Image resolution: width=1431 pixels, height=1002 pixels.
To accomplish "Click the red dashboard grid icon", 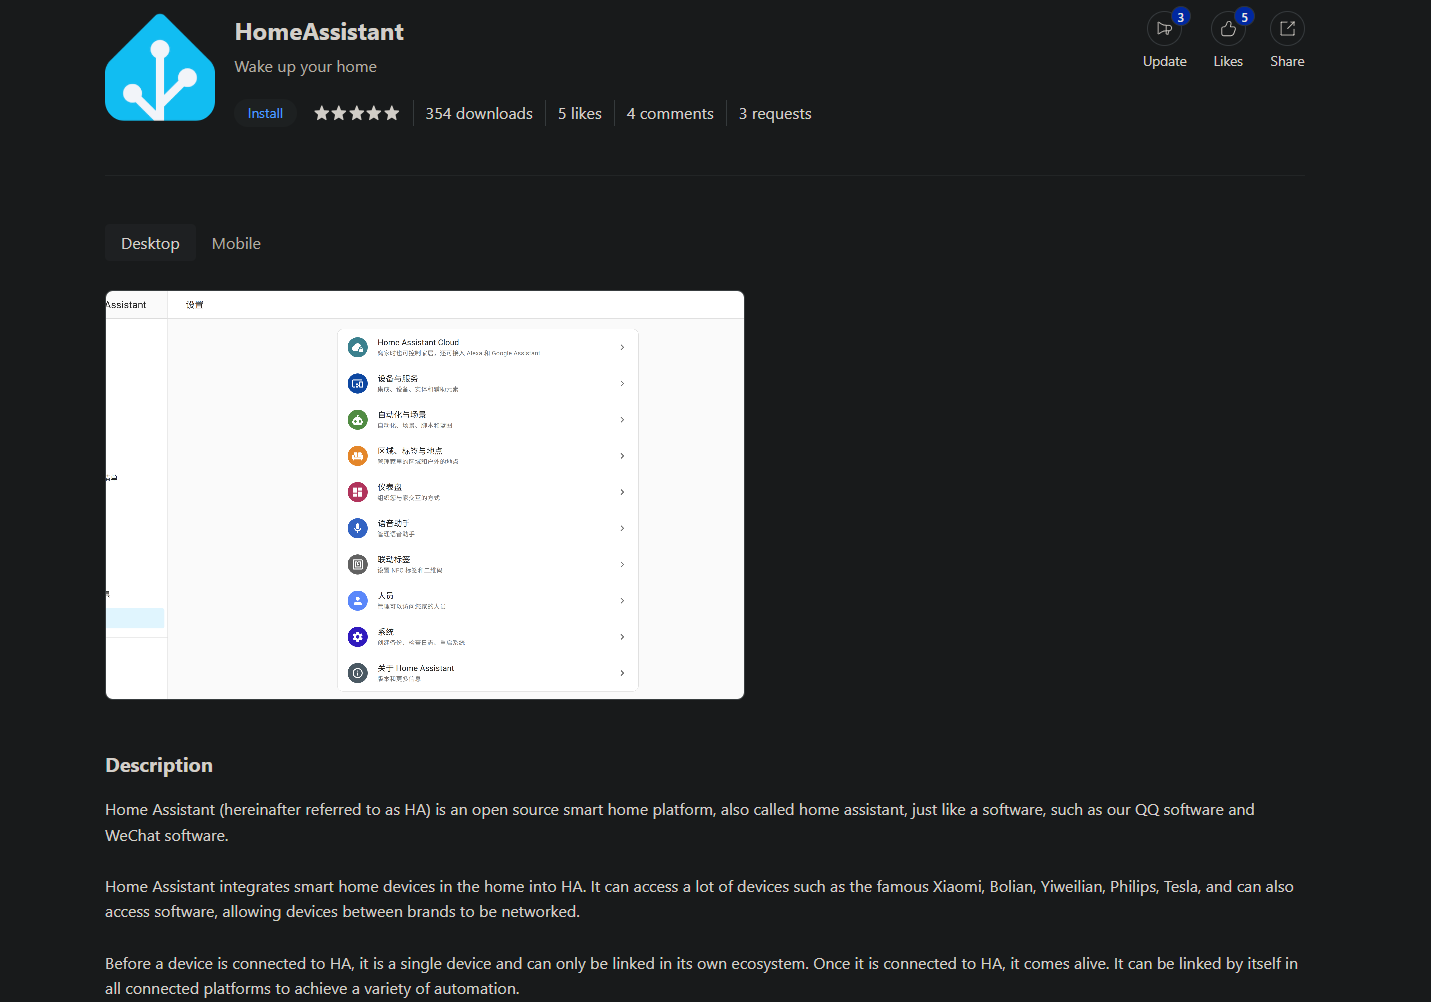I will pyautogui.click(x=358, y=492).
